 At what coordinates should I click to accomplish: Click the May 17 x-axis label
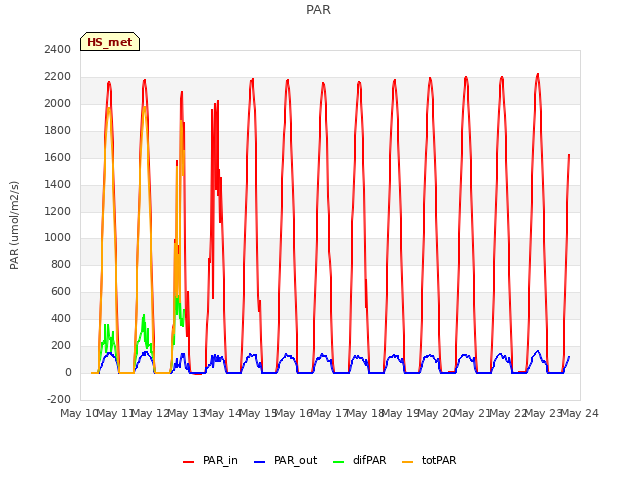click(329, 413)
